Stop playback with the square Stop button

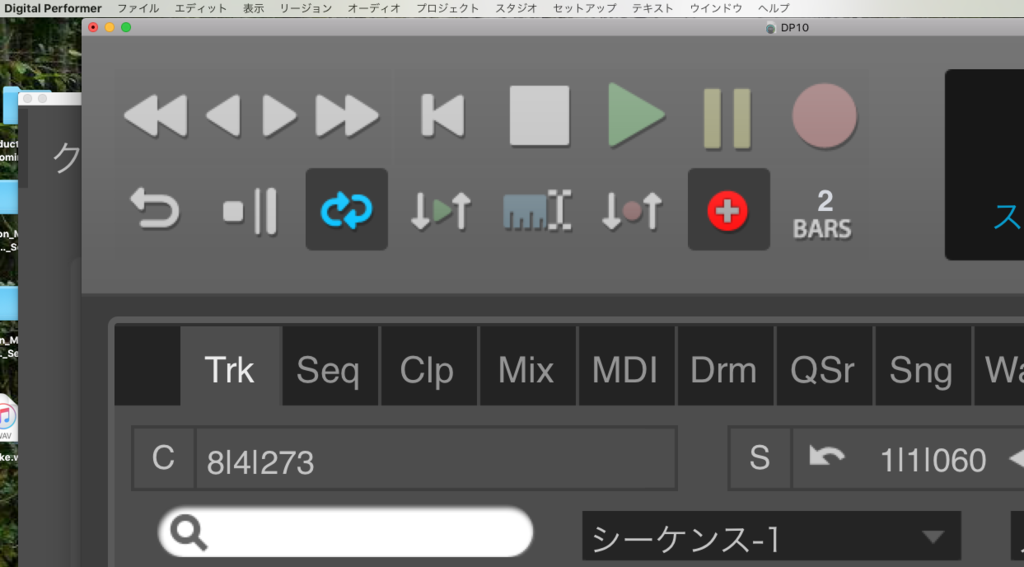(539, 116)
